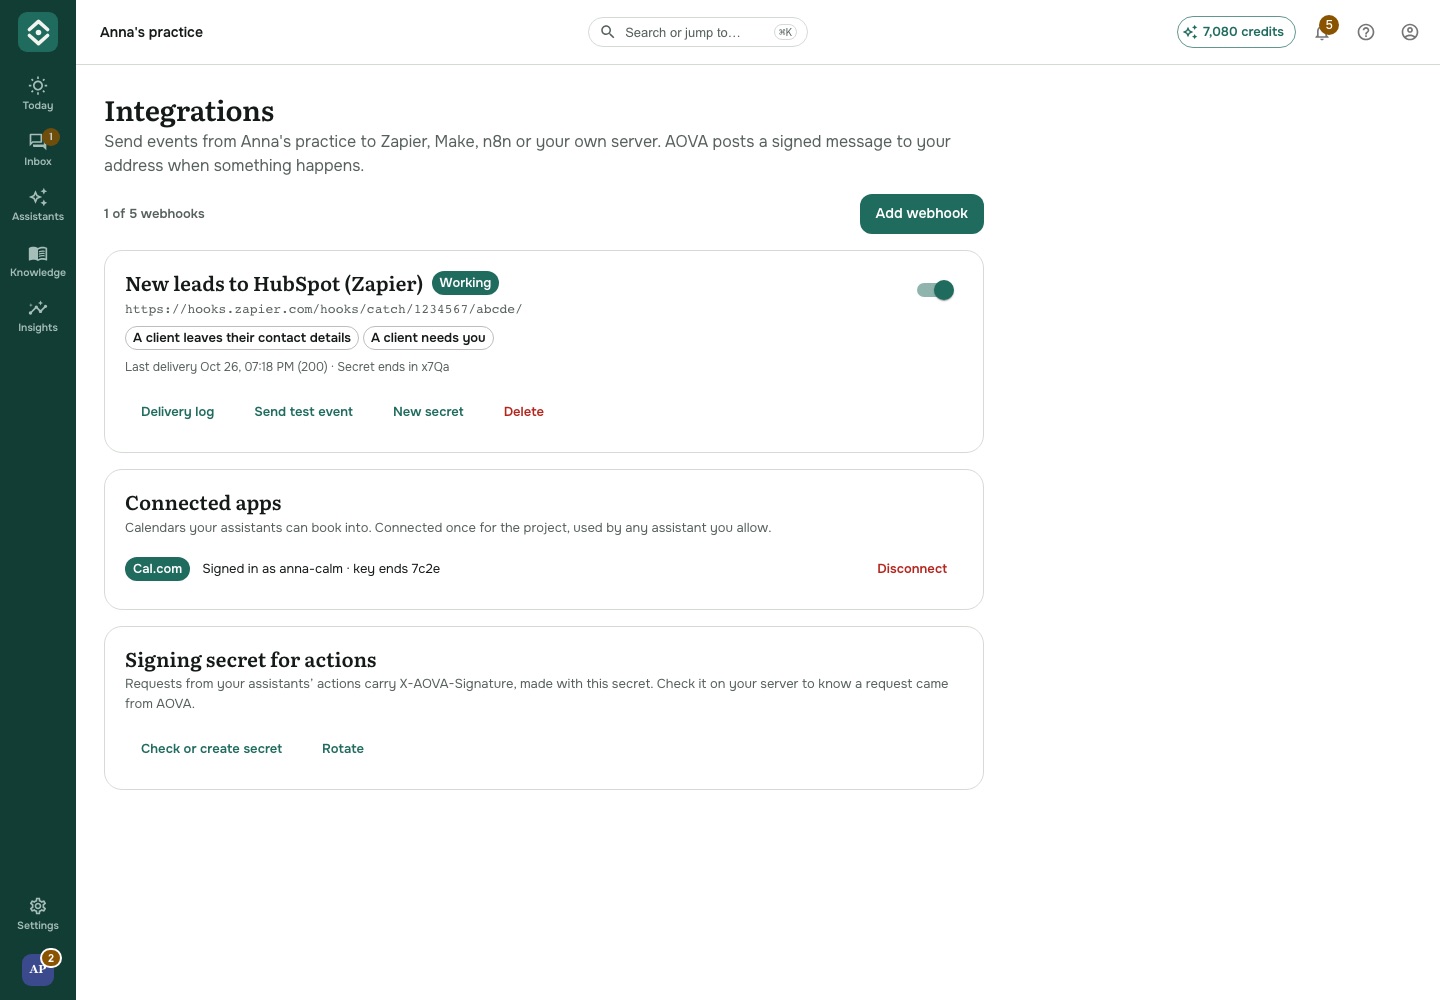Click the 'Signing secret for actions' heading
This screenshot has width=1440, height=1000.
coord(251,660)
